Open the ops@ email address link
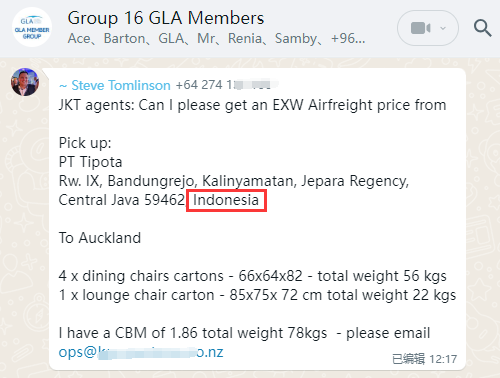 point(141,352)
